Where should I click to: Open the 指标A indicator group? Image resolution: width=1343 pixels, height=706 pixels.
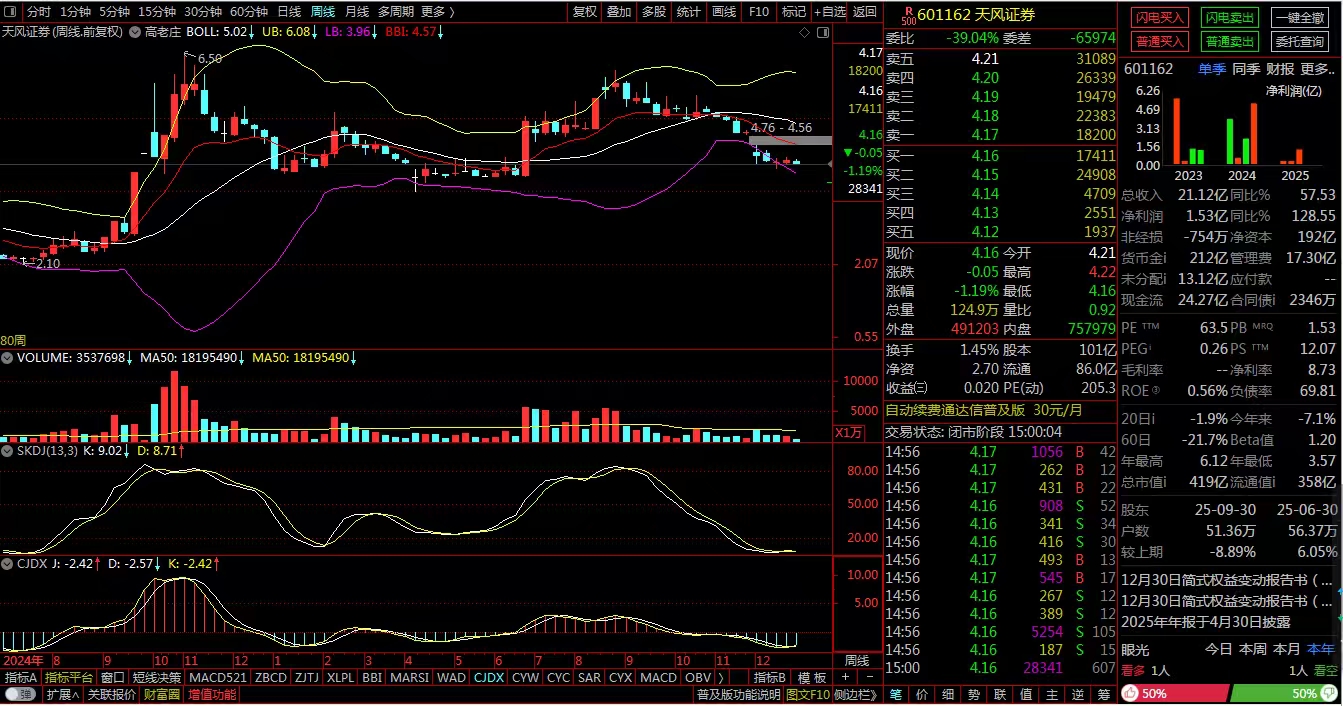tap(20, 677)
